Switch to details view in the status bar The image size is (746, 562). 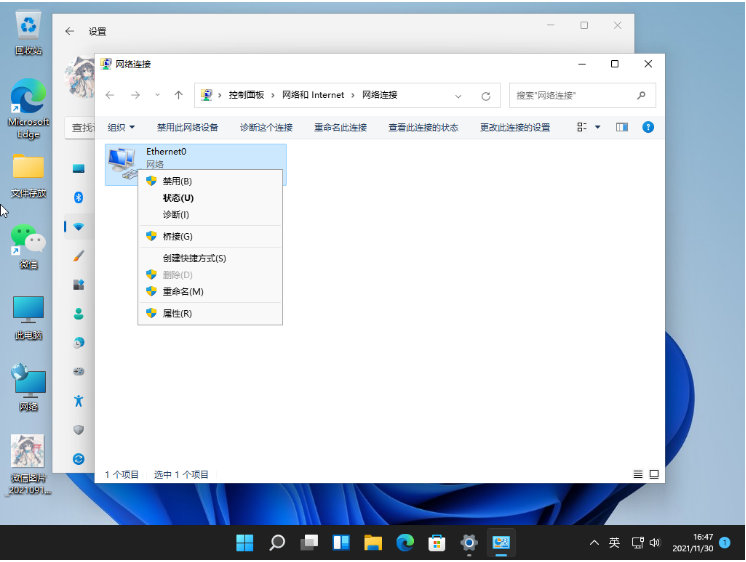point(638,474)
